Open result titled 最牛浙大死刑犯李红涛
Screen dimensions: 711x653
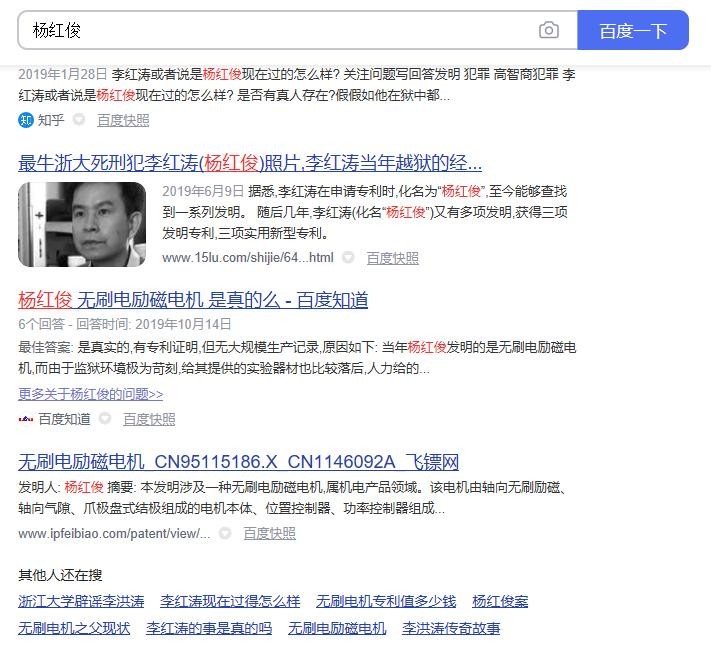(x=250, y=163)
